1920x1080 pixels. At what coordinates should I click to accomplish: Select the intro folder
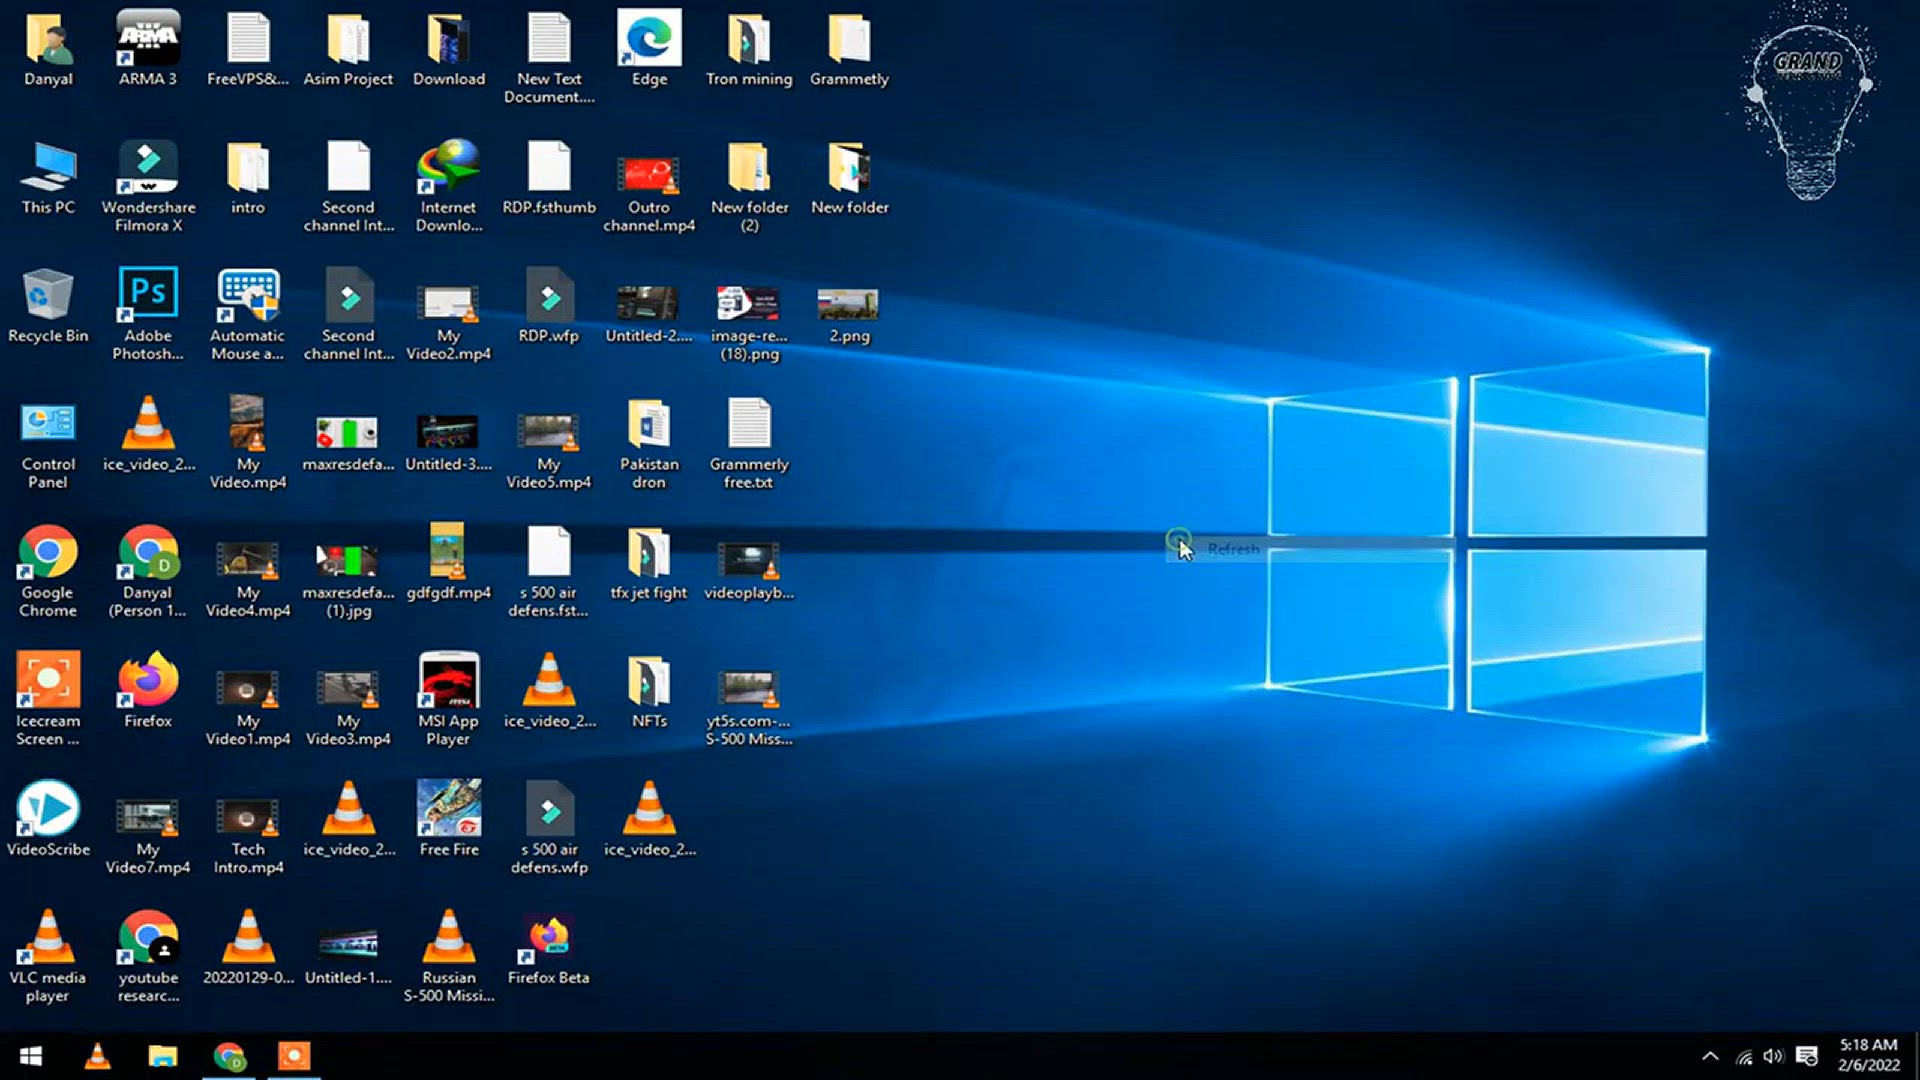(248, 178)
